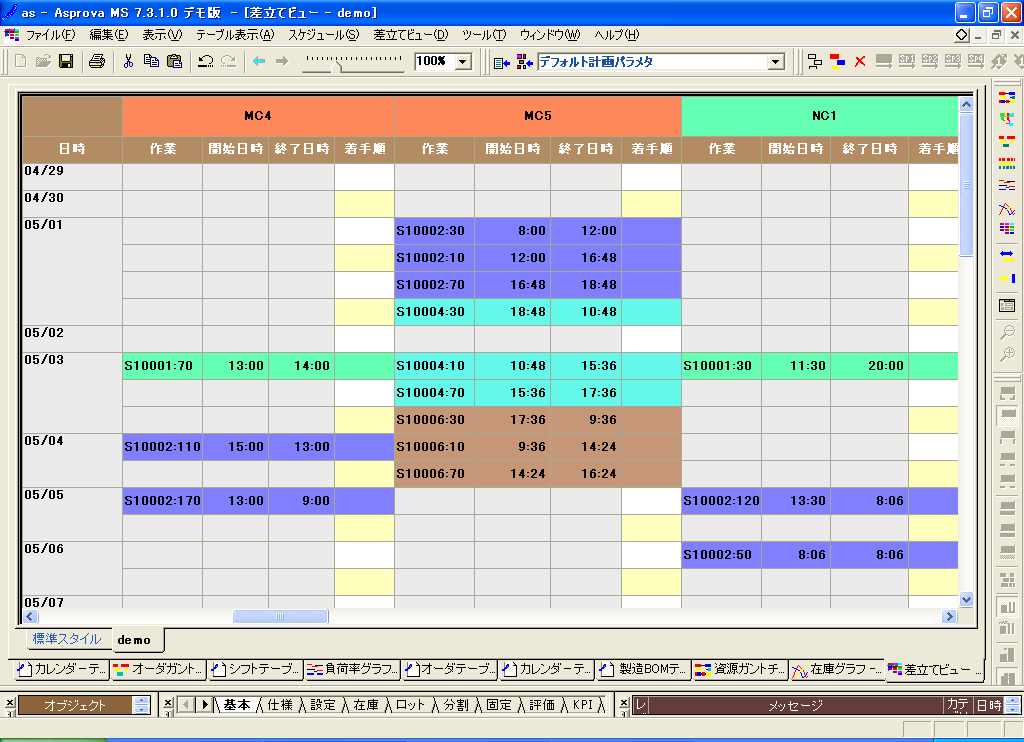Click the blue-yellow double arrow sidebar icon
This screenshot has width=1024, height=742.
[x=1006, y=254]
